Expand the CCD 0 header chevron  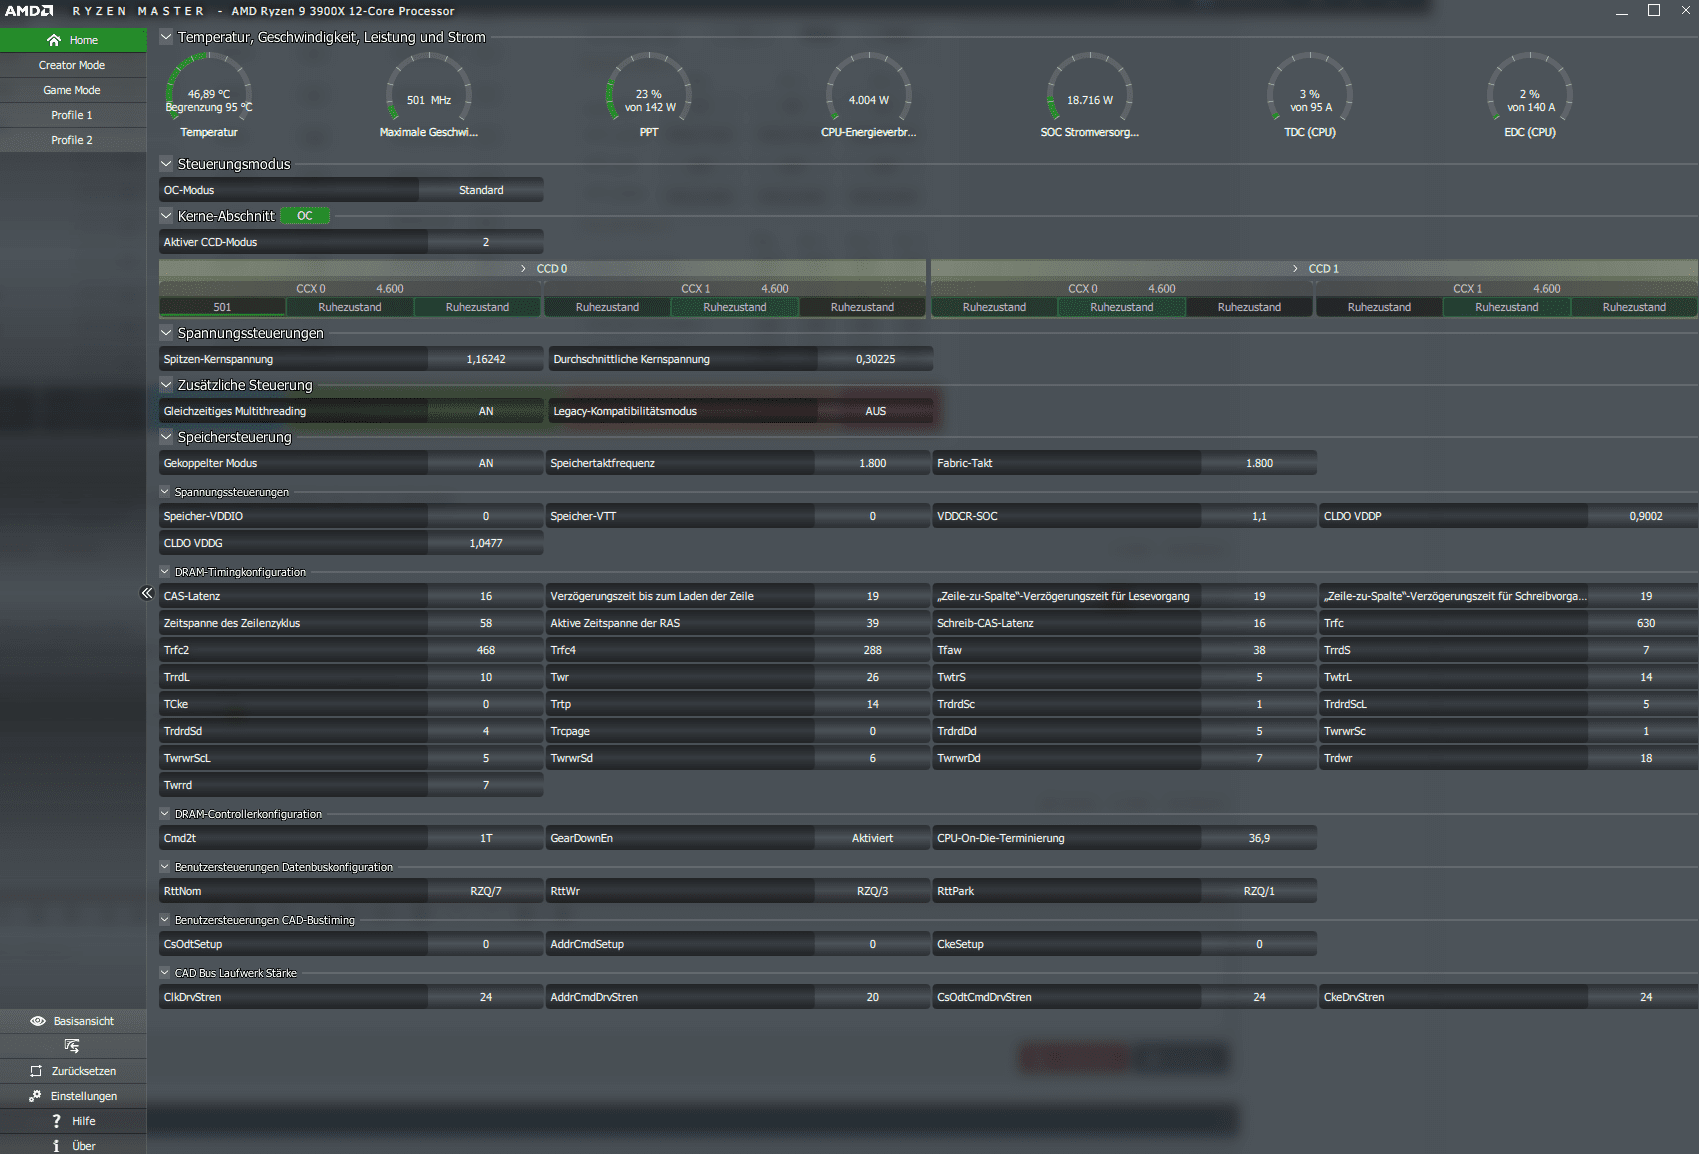(x=523, y=269)
